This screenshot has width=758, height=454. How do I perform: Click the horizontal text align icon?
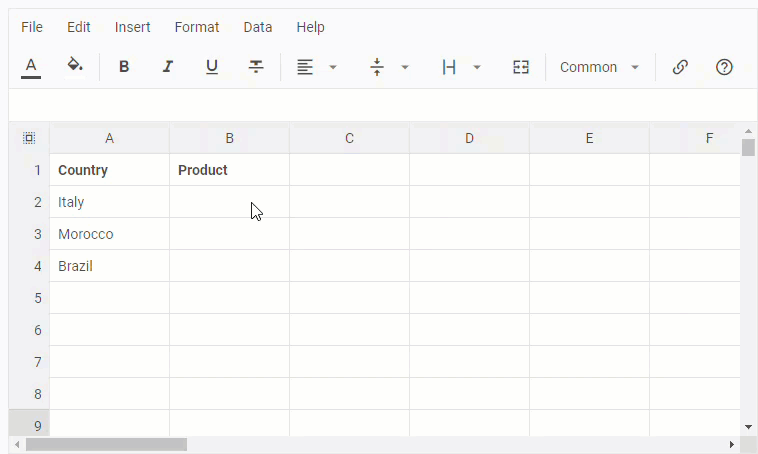pyautogui.click(x=305, y=67)
